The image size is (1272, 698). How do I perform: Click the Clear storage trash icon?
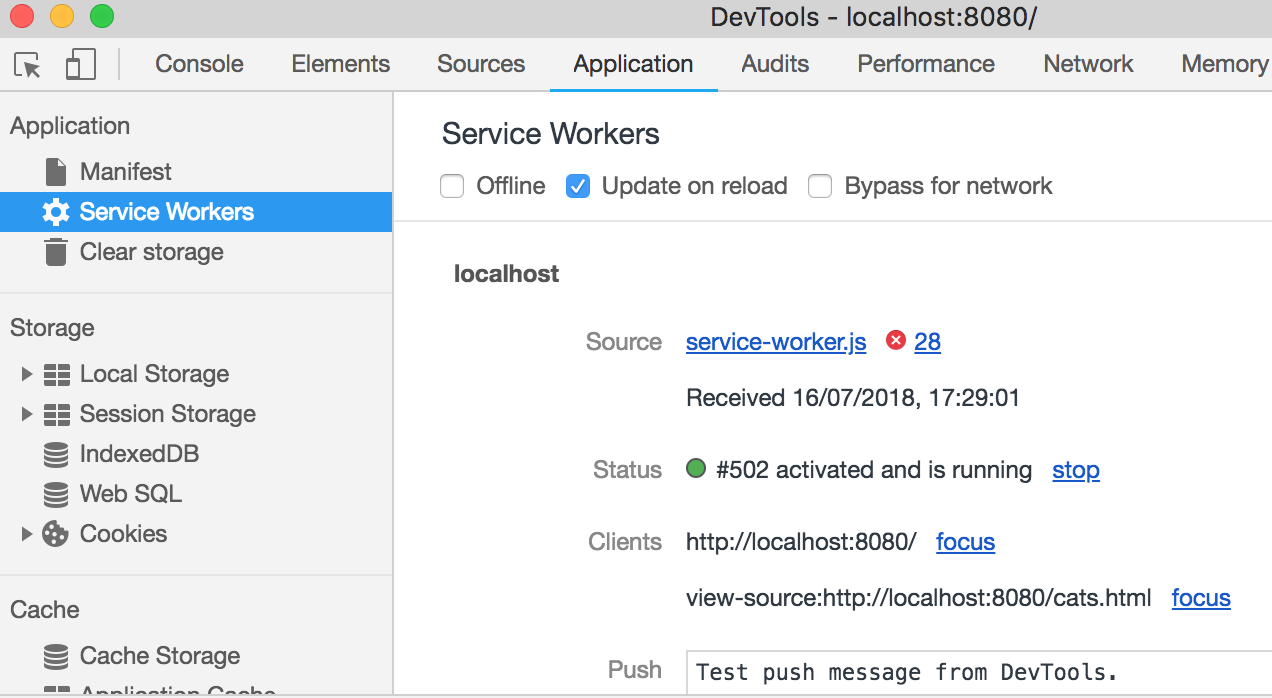pos(55,251)
